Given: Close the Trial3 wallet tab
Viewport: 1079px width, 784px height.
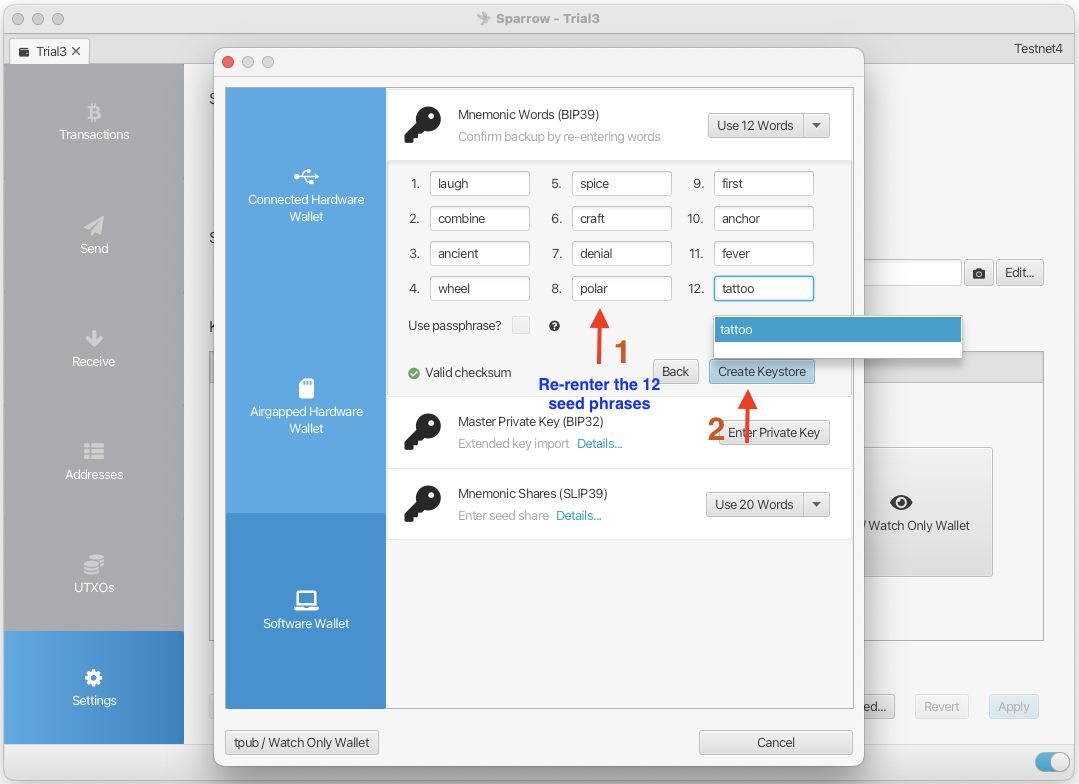Looking at the screenshot, I should point(76,51).
